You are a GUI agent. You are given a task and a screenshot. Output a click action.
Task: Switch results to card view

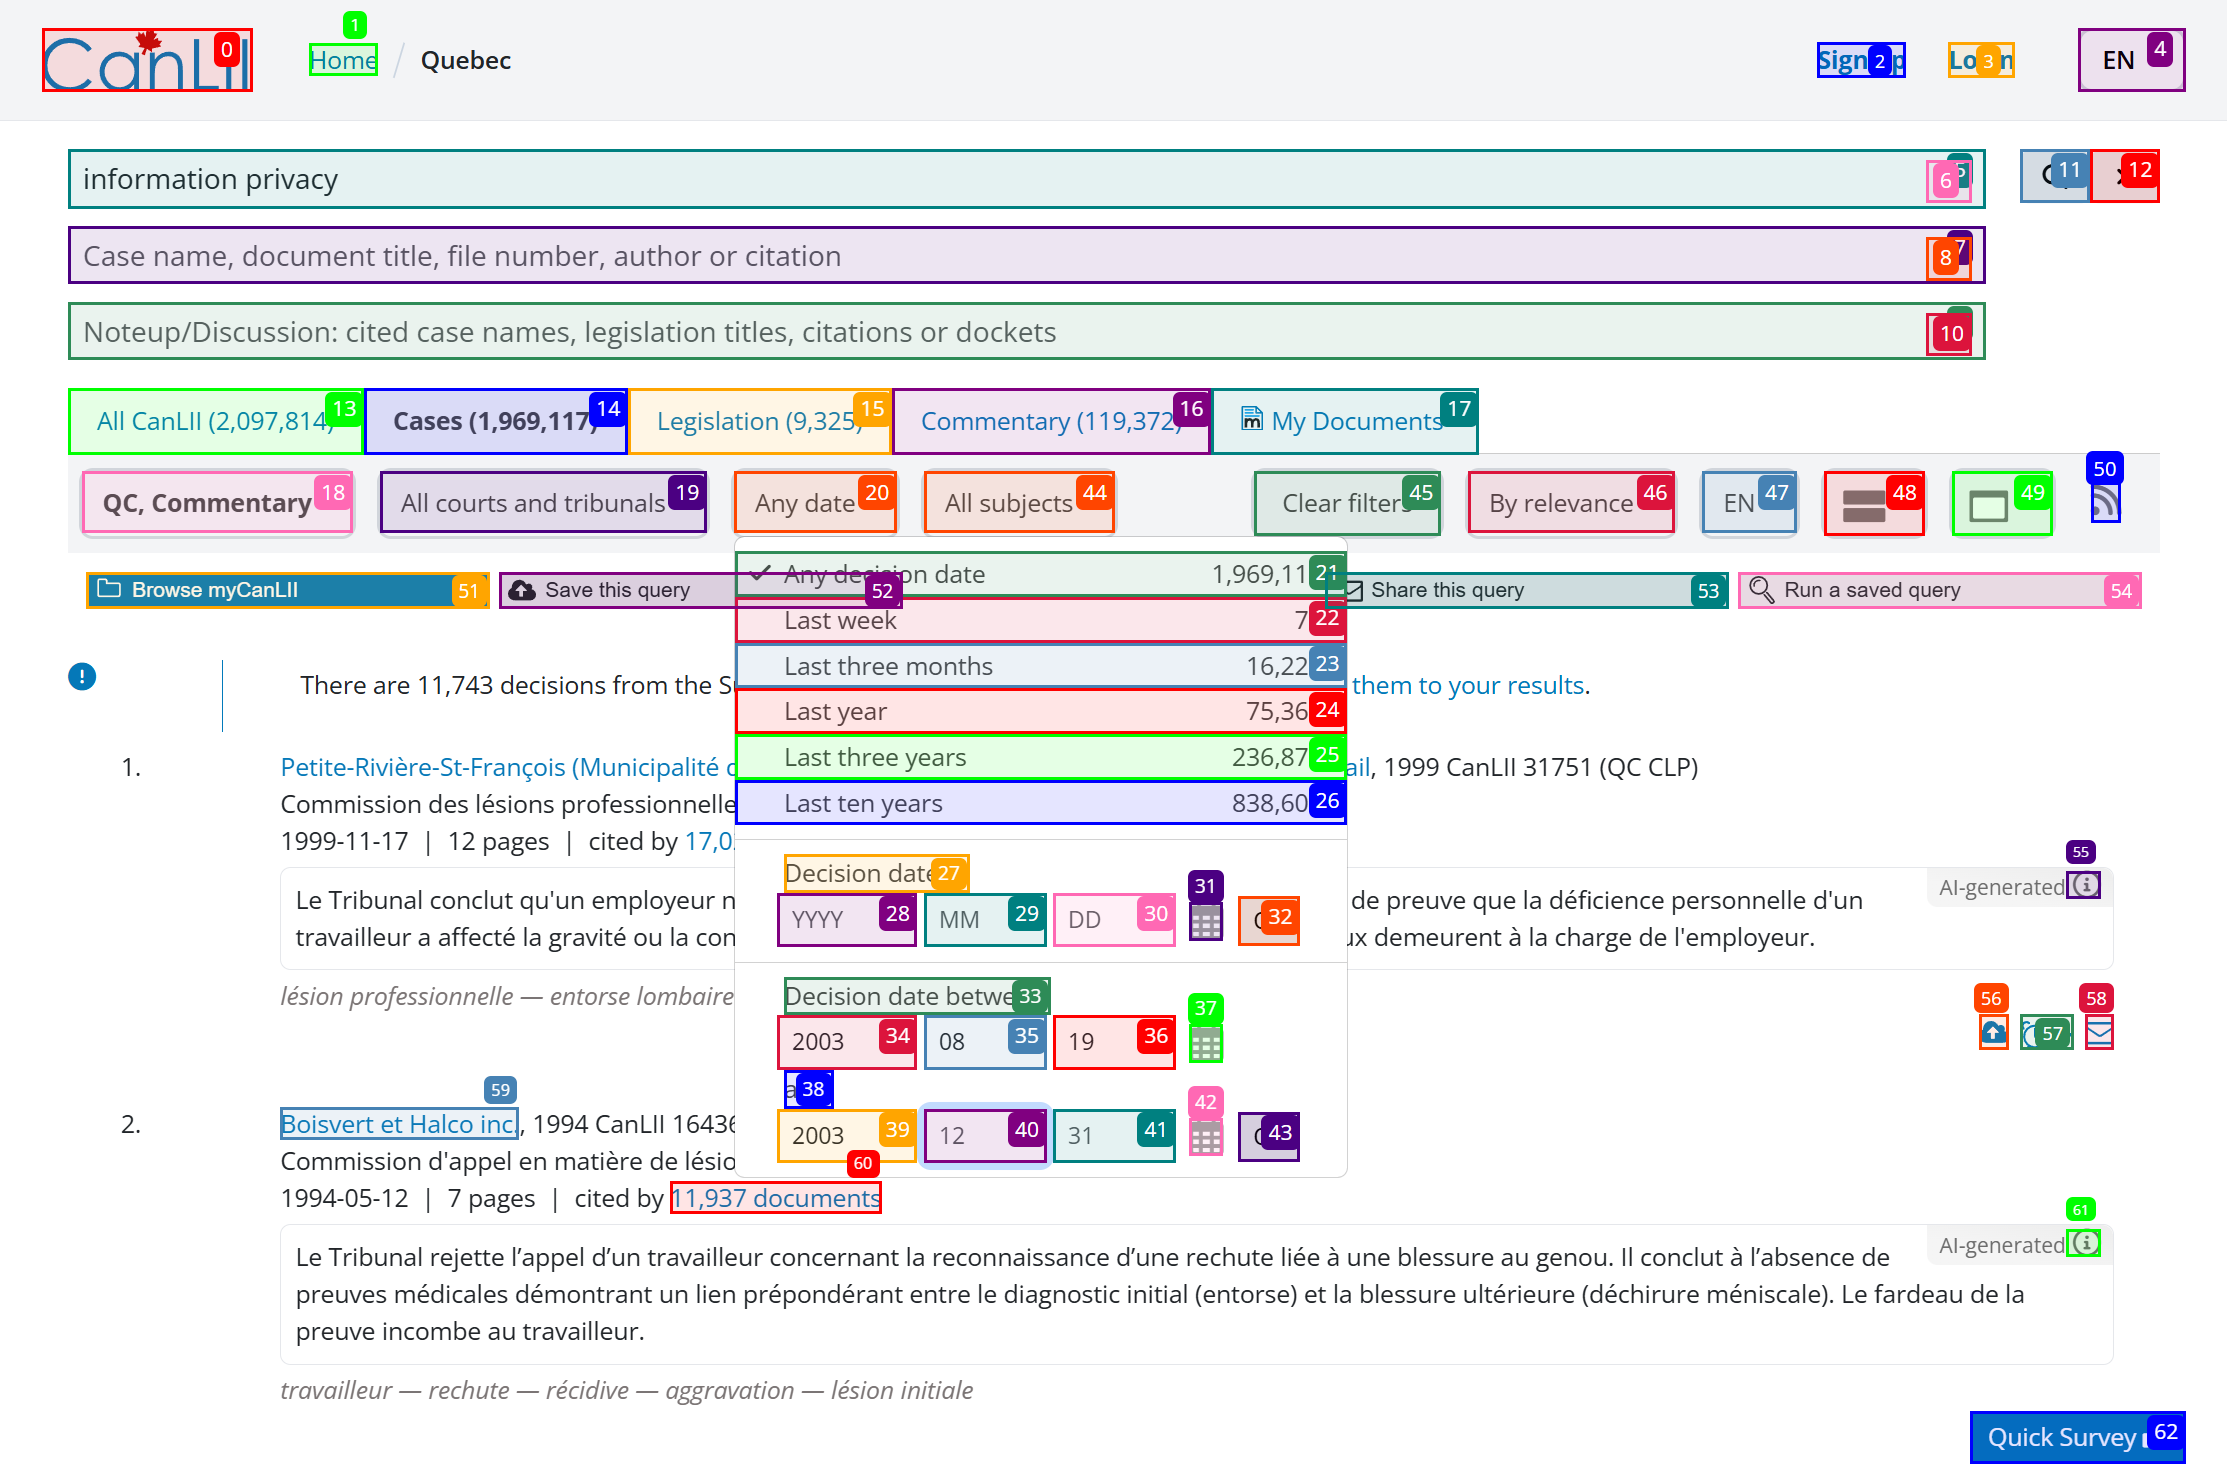(1999, 503)
